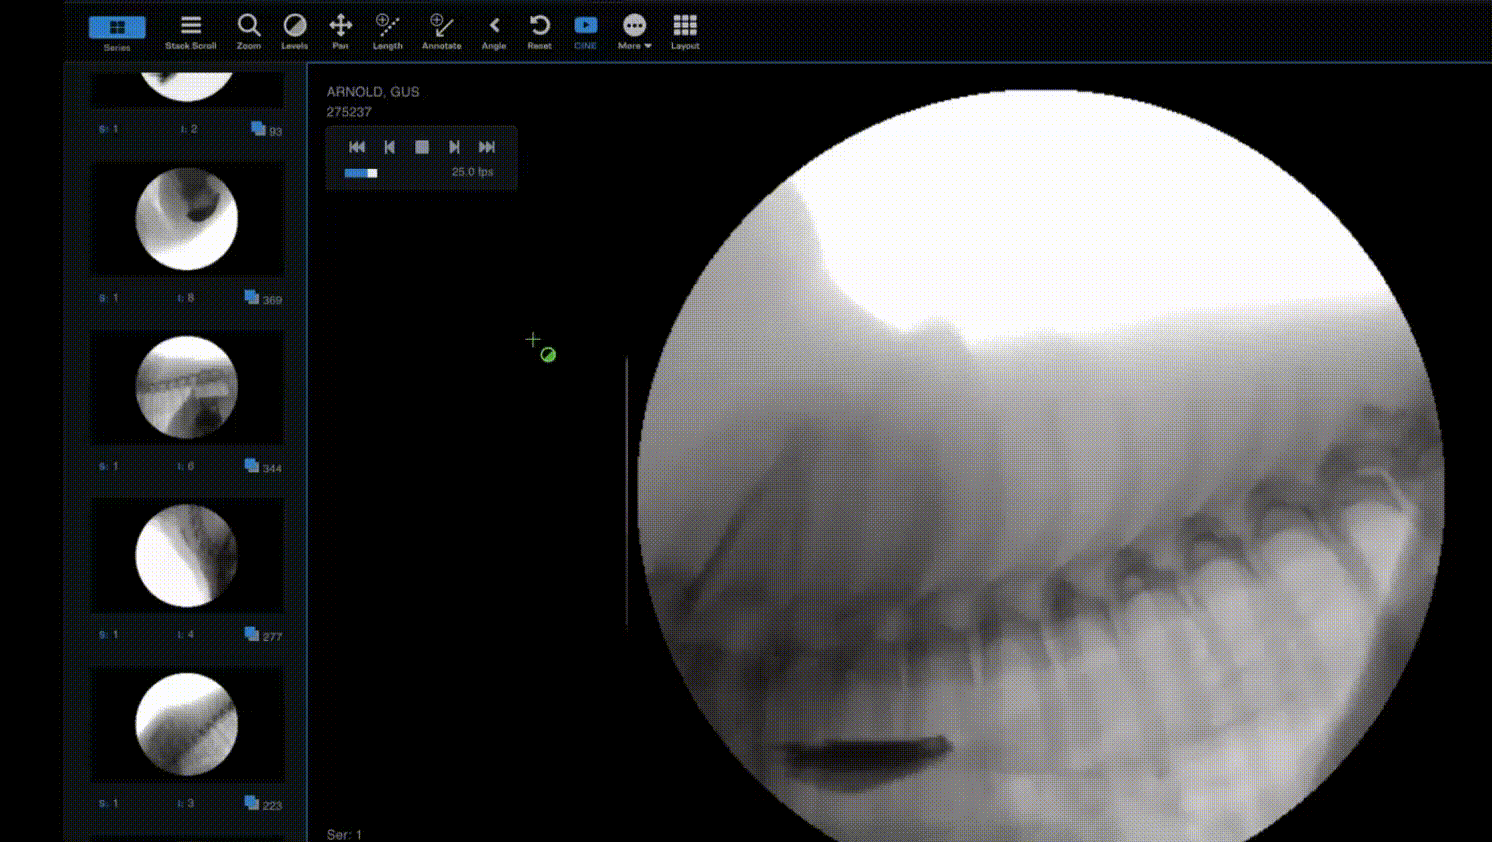Click the image count icon for 223
The height and width of the screenshot is (842, 1492).
tap(252, 803)
